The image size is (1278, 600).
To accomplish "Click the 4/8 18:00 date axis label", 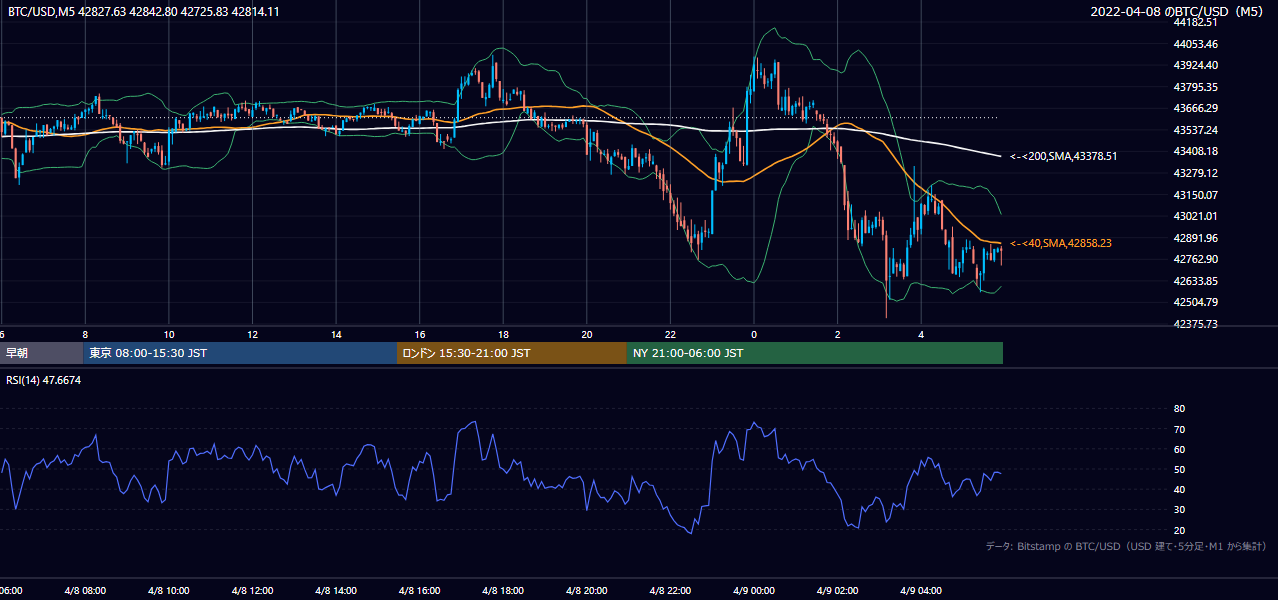I will click(503, 591).
